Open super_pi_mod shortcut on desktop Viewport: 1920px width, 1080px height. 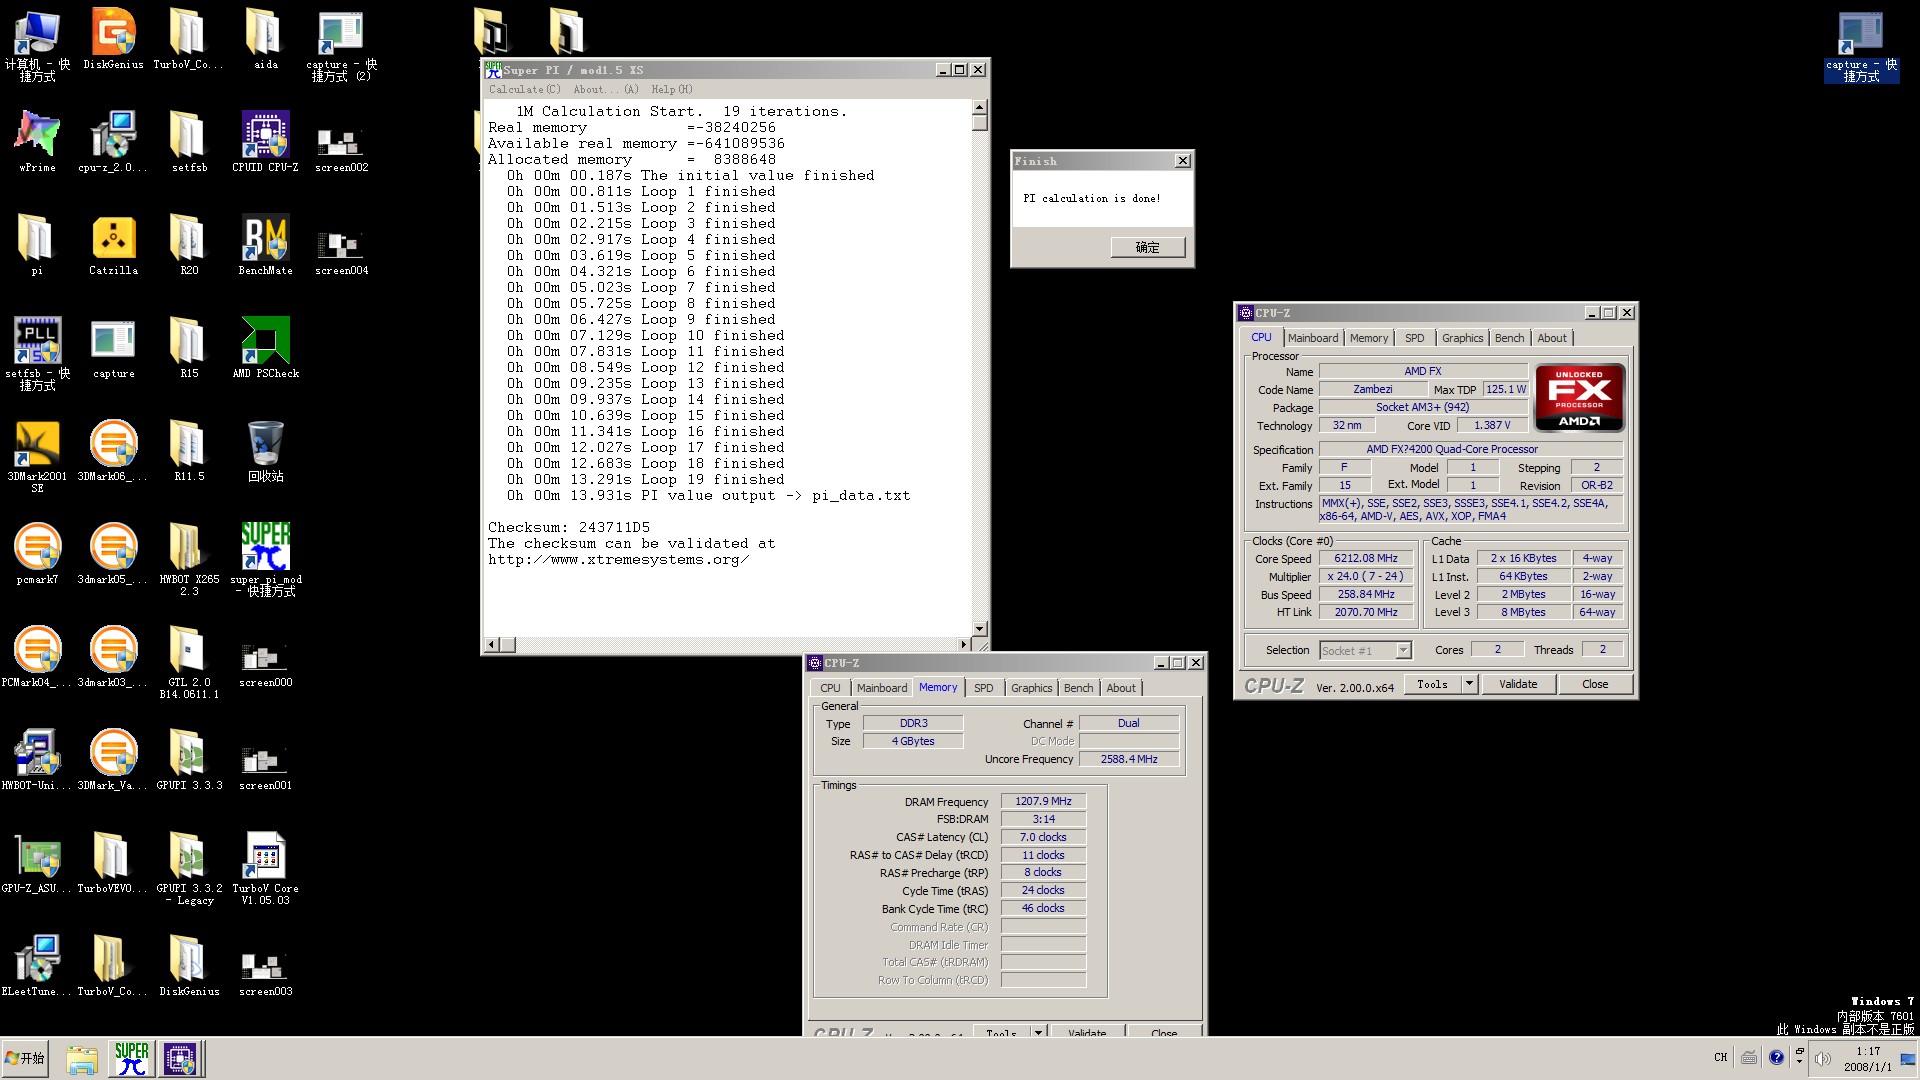click(x=265, y=560)
